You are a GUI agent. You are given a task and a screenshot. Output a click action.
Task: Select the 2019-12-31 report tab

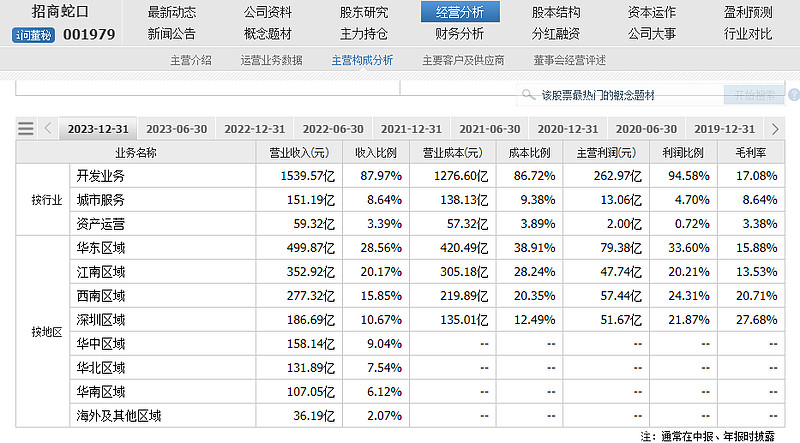[x=724, y=129]
